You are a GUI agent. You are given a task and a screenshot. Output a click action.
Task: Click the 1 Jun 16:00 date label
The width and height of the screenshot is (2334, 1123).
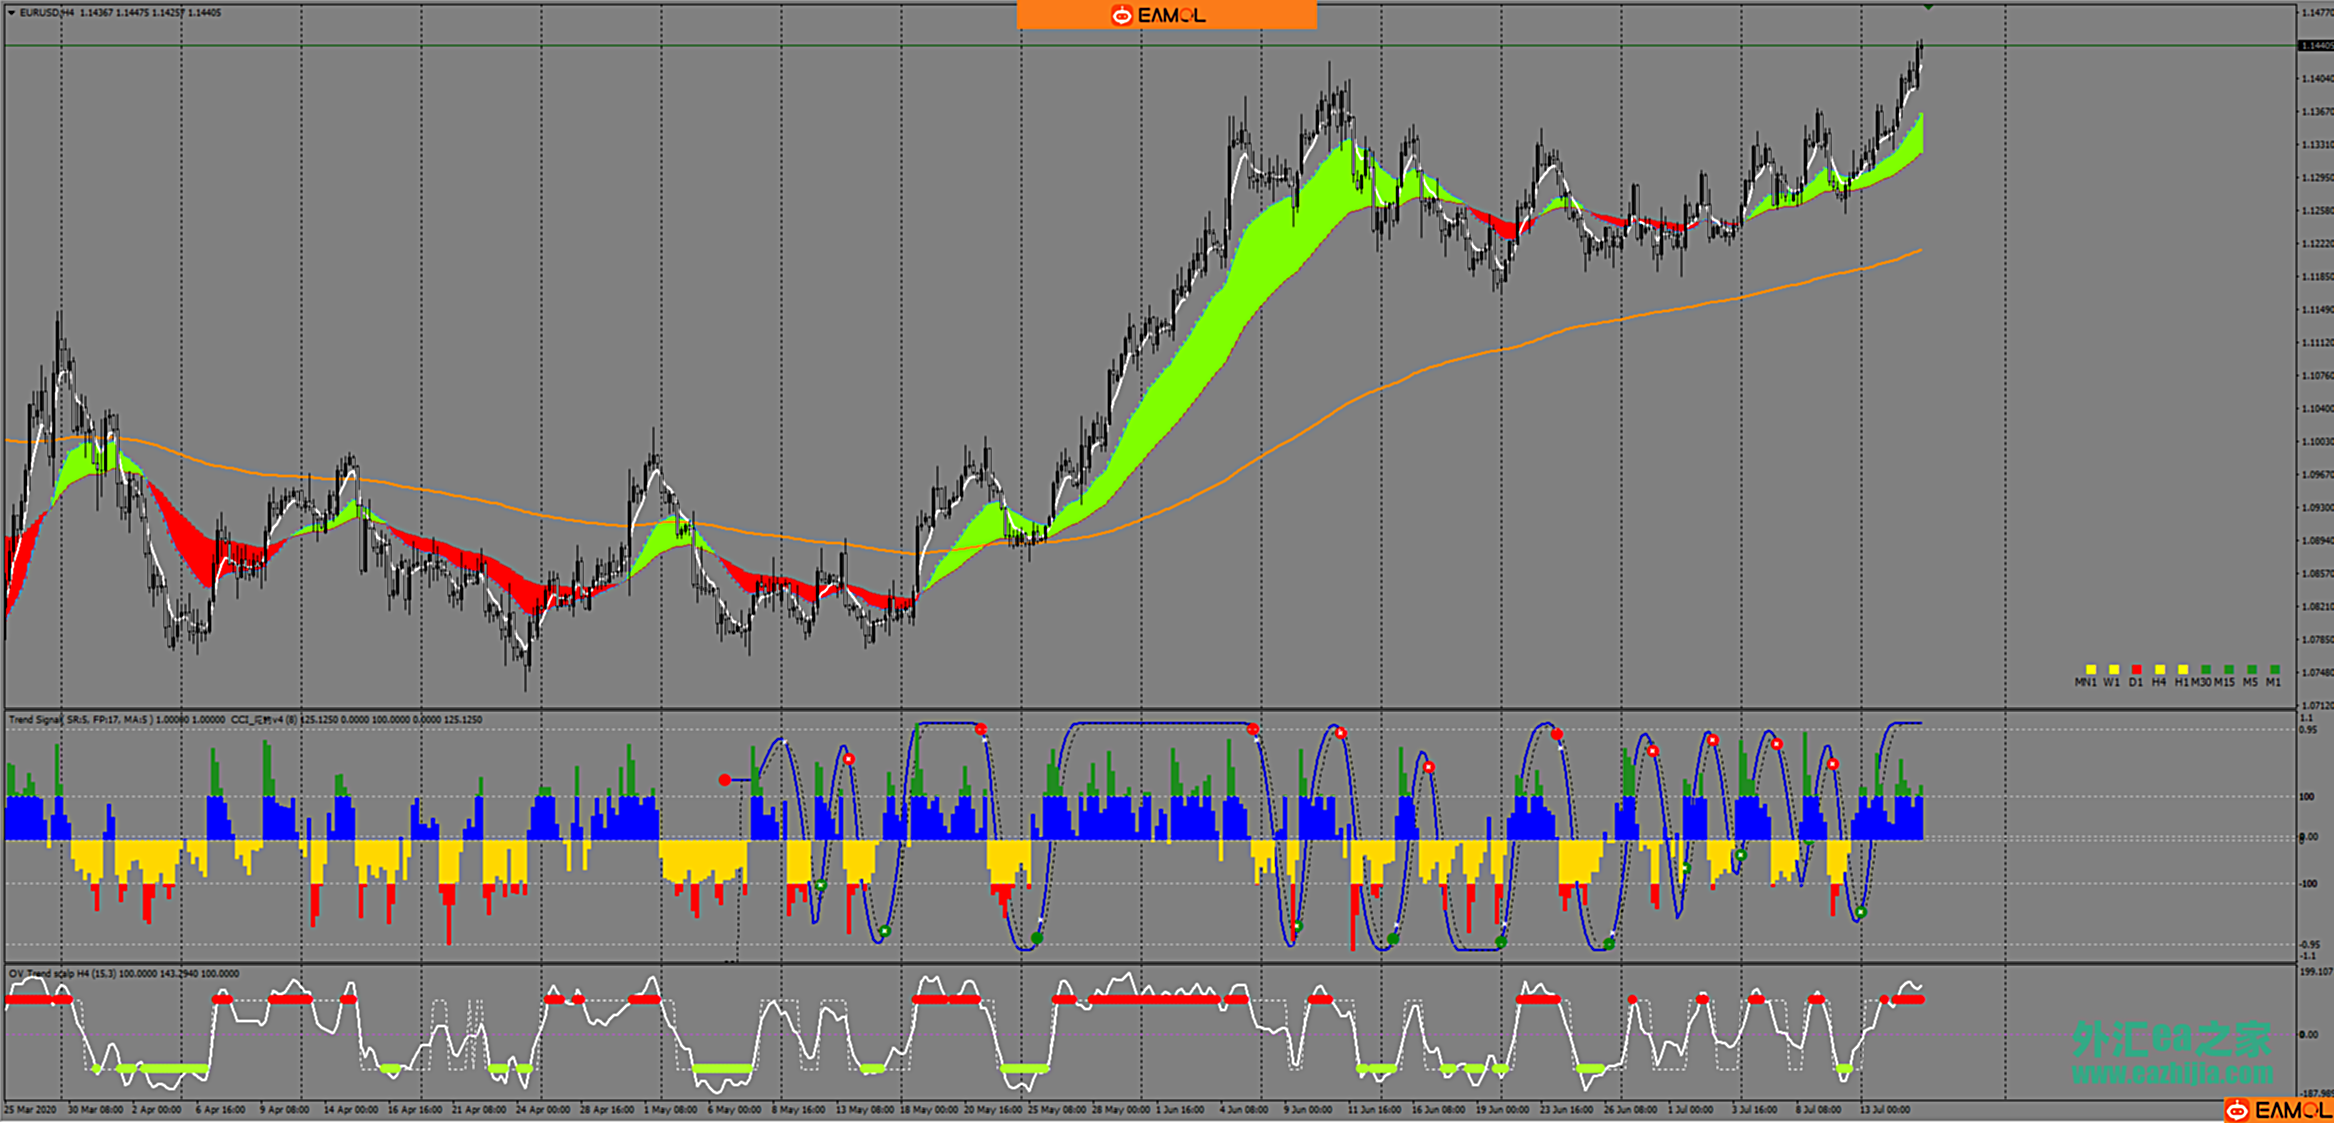click(1180, 1109)
